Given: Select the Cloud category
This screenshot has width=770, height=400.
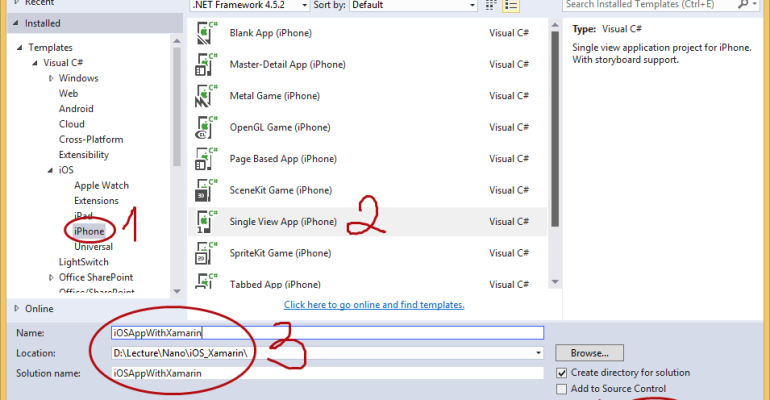Looking at the screenshot, I should [72, 124].
